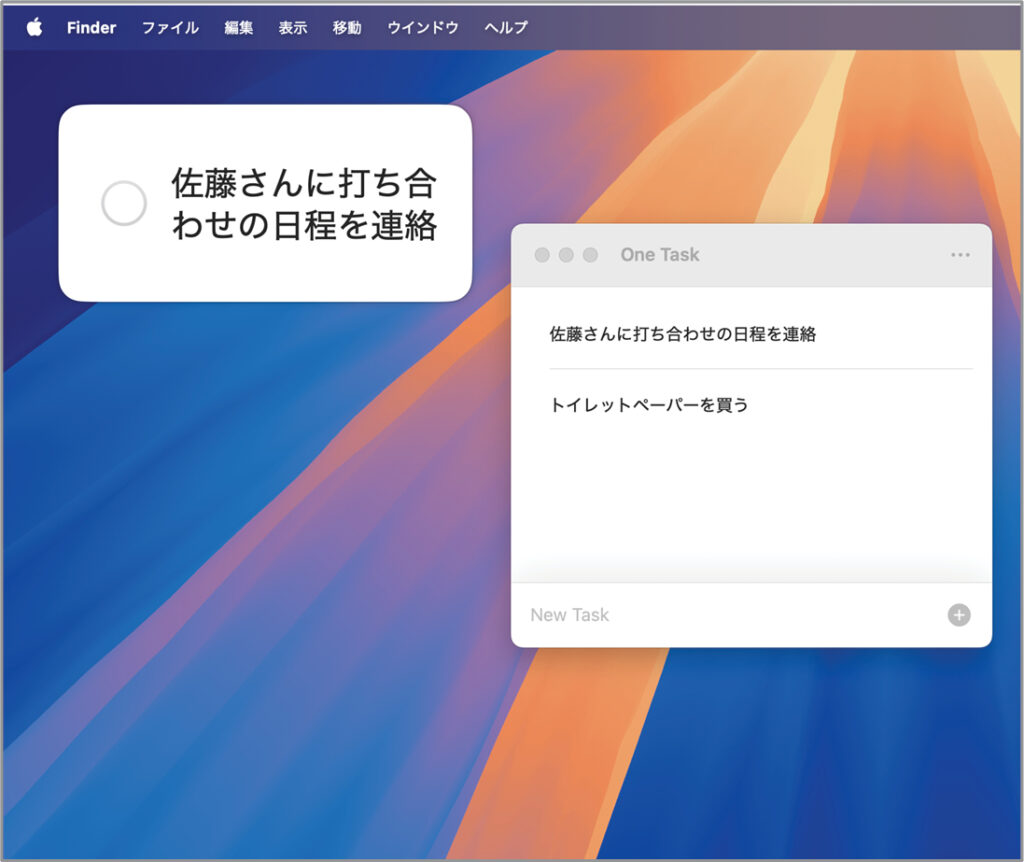Open the ヘルプ menu
The height and width of the screenshot is (862, 1024).
point(505,27)
